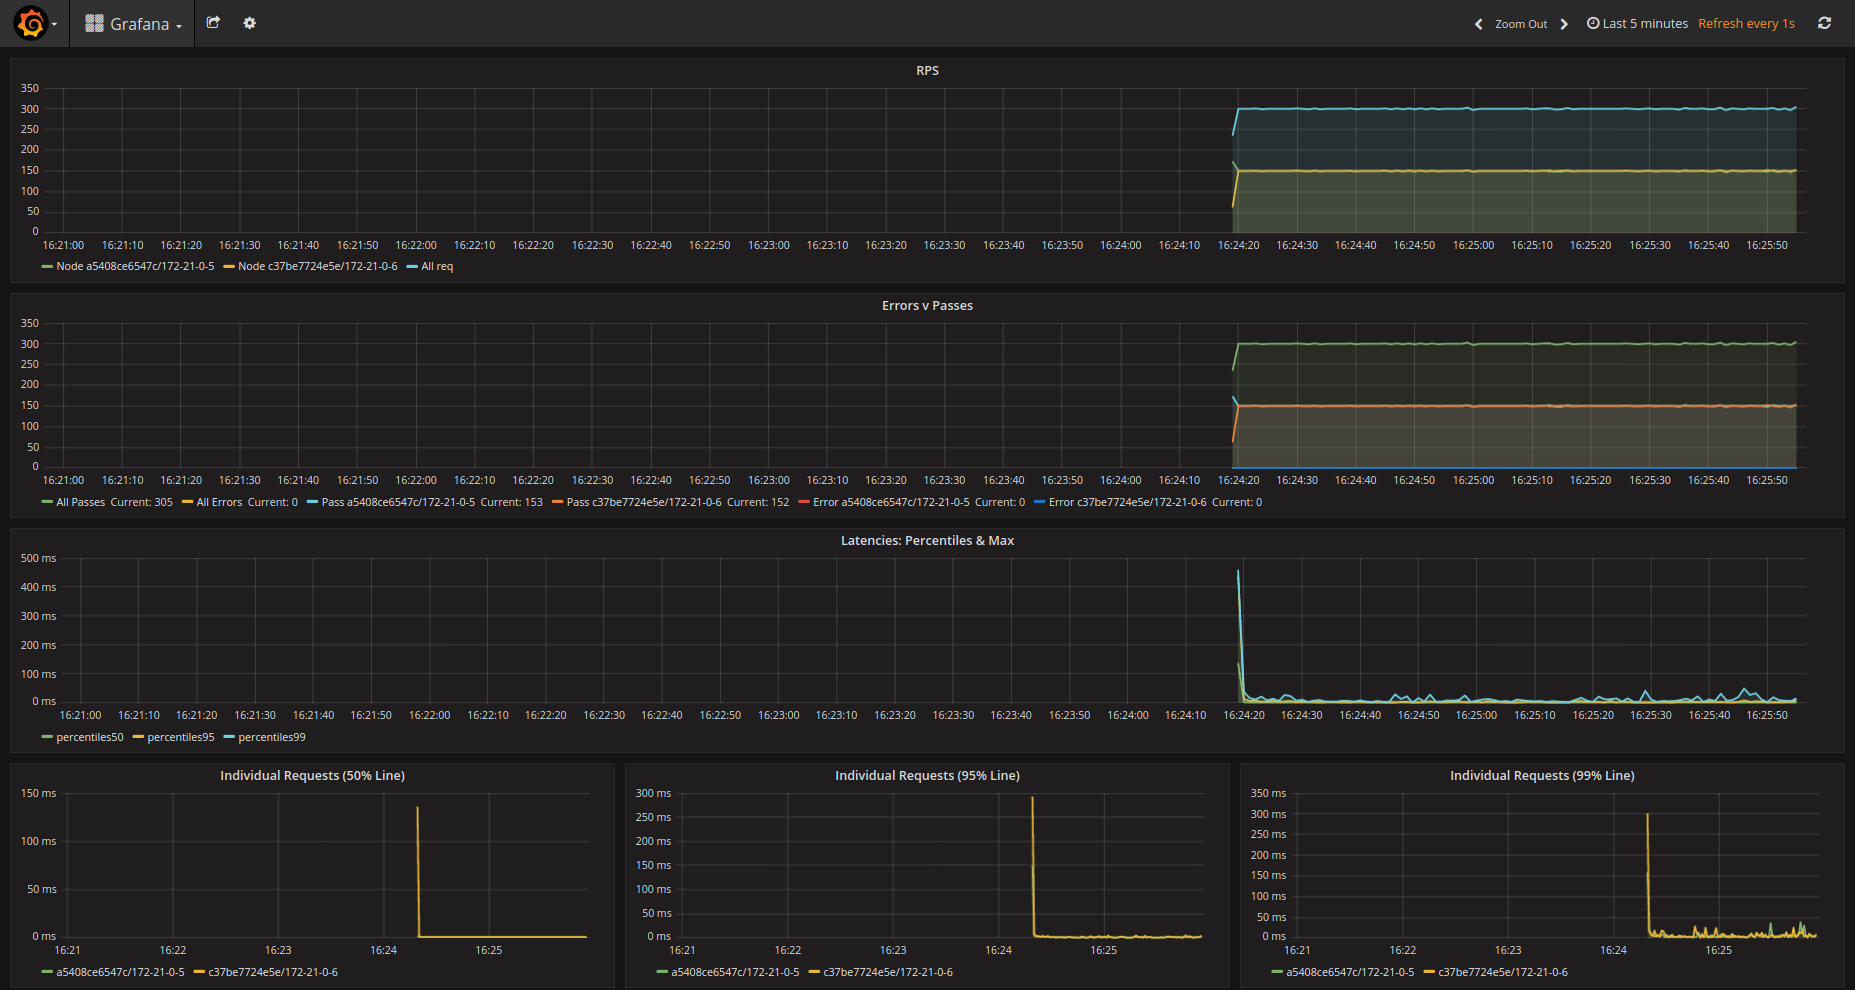Toggle All req series in RPS legend

[437, 267]
